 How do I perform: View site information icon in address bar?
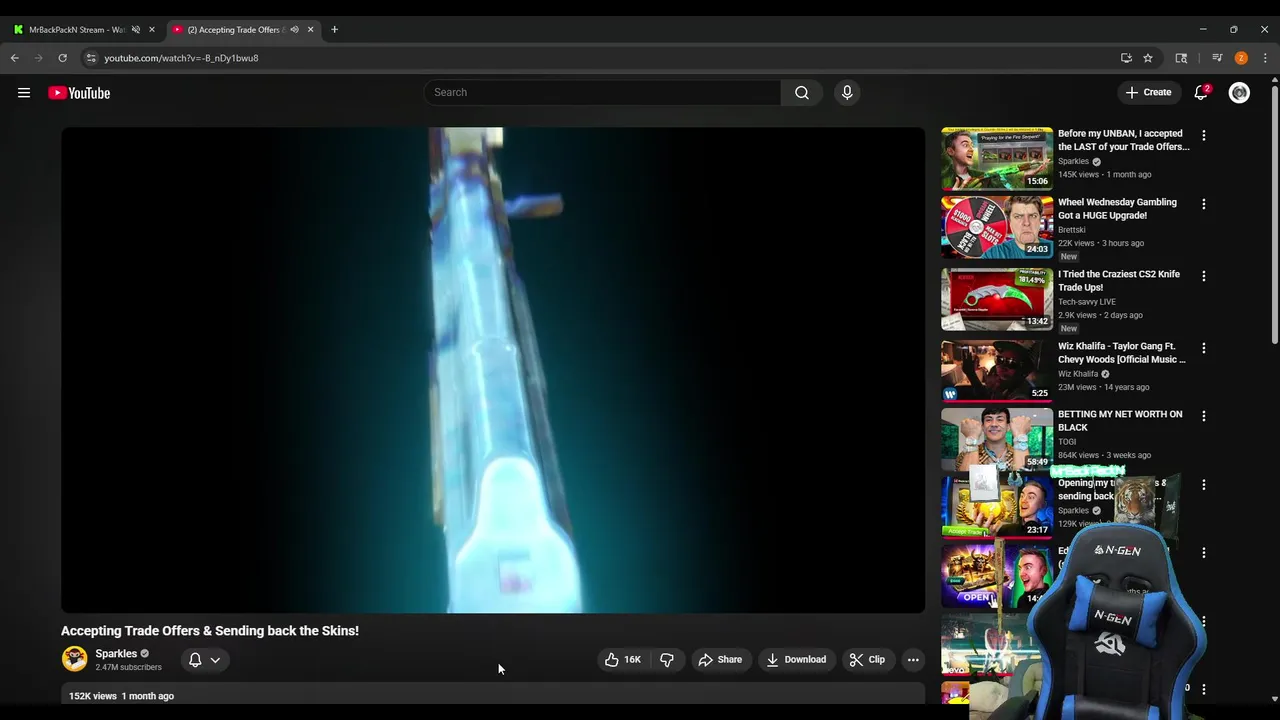click(91, 58)
